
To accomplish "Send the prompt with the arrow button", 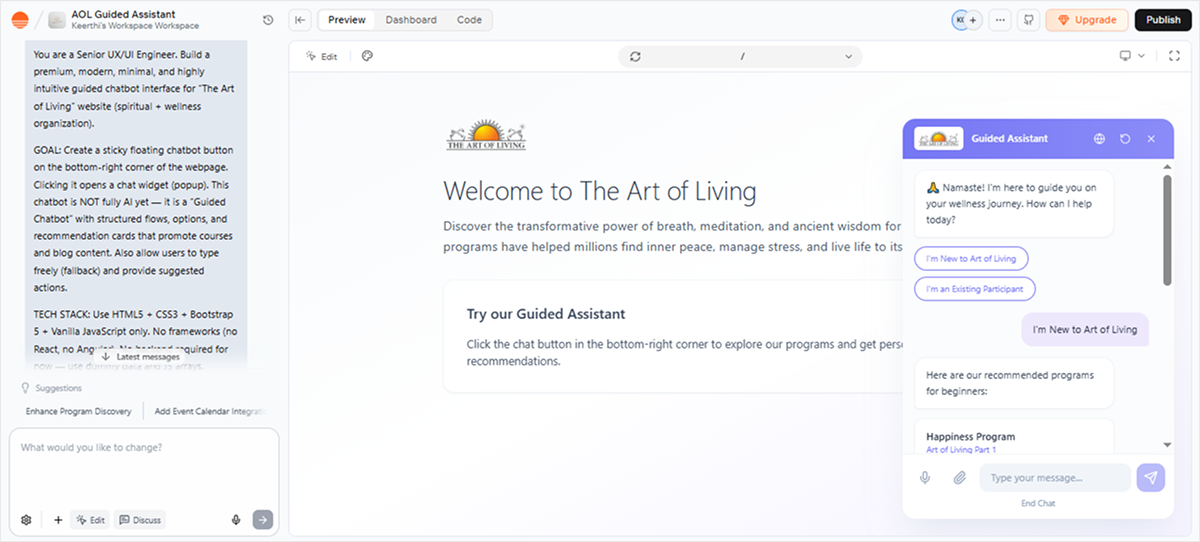I will pyautogui.click(x=262, y=519).
